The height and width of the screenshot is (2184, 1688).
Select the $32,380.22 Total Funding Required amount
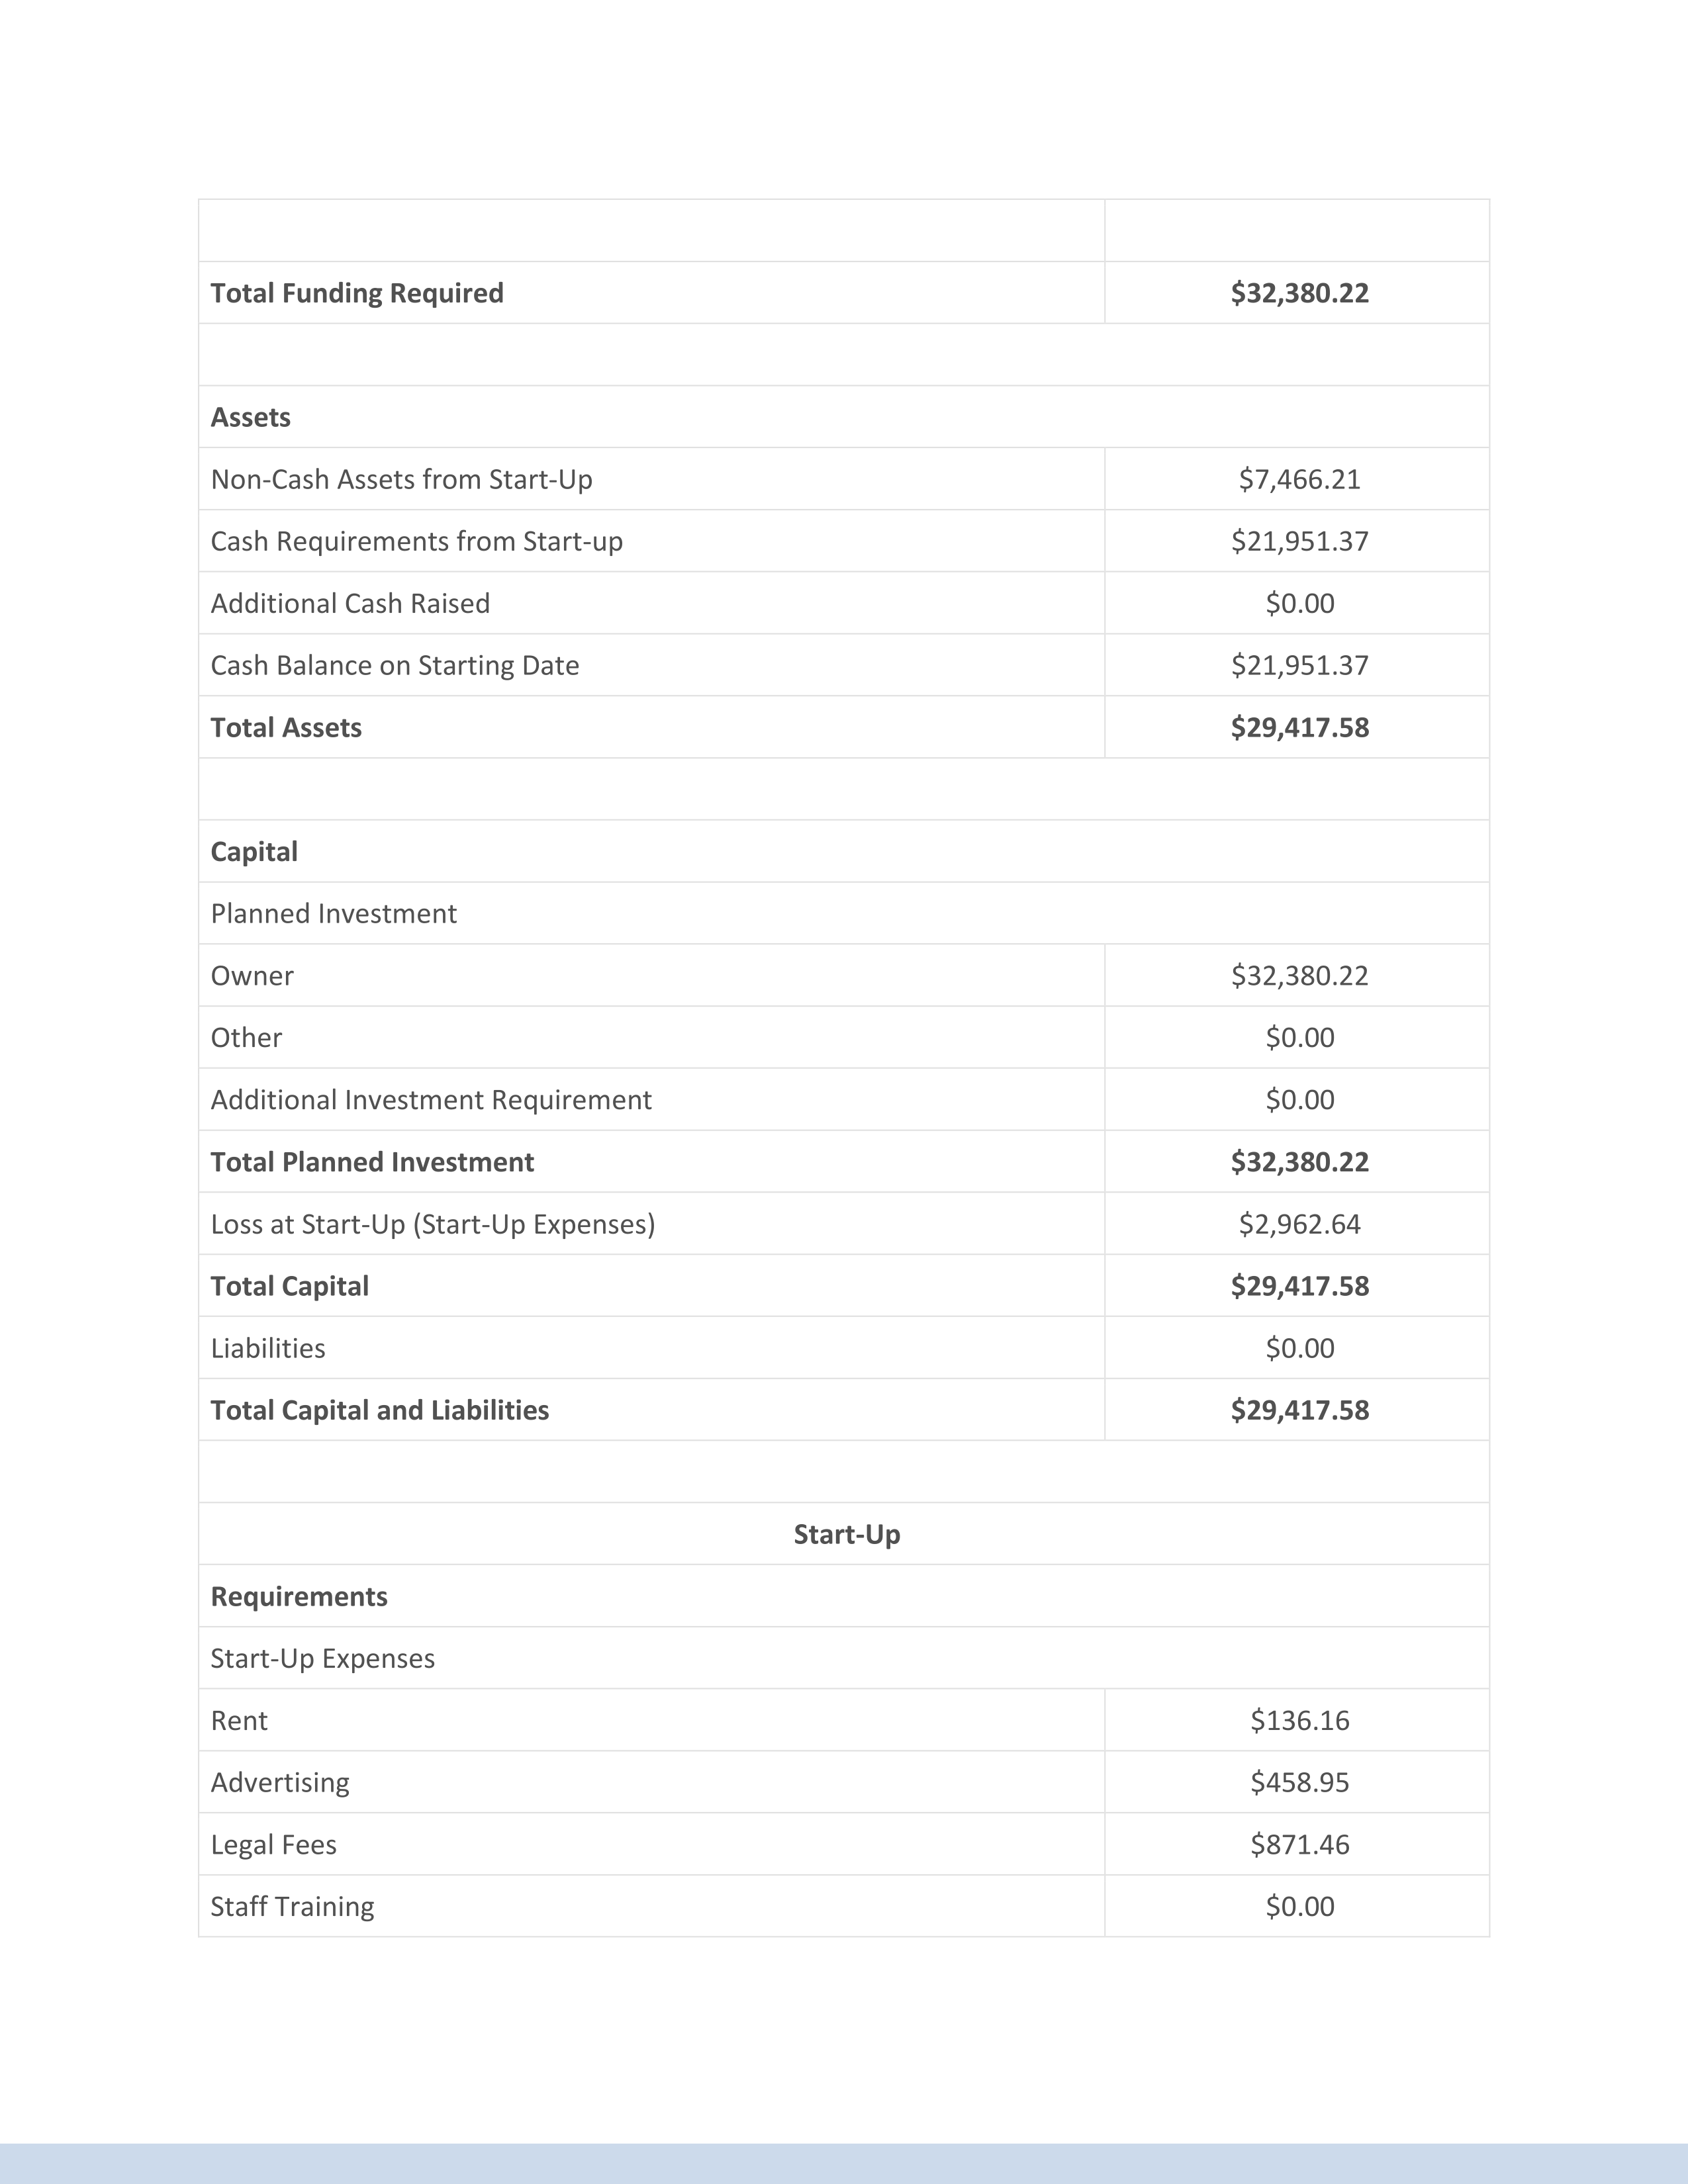point(1299,293)
